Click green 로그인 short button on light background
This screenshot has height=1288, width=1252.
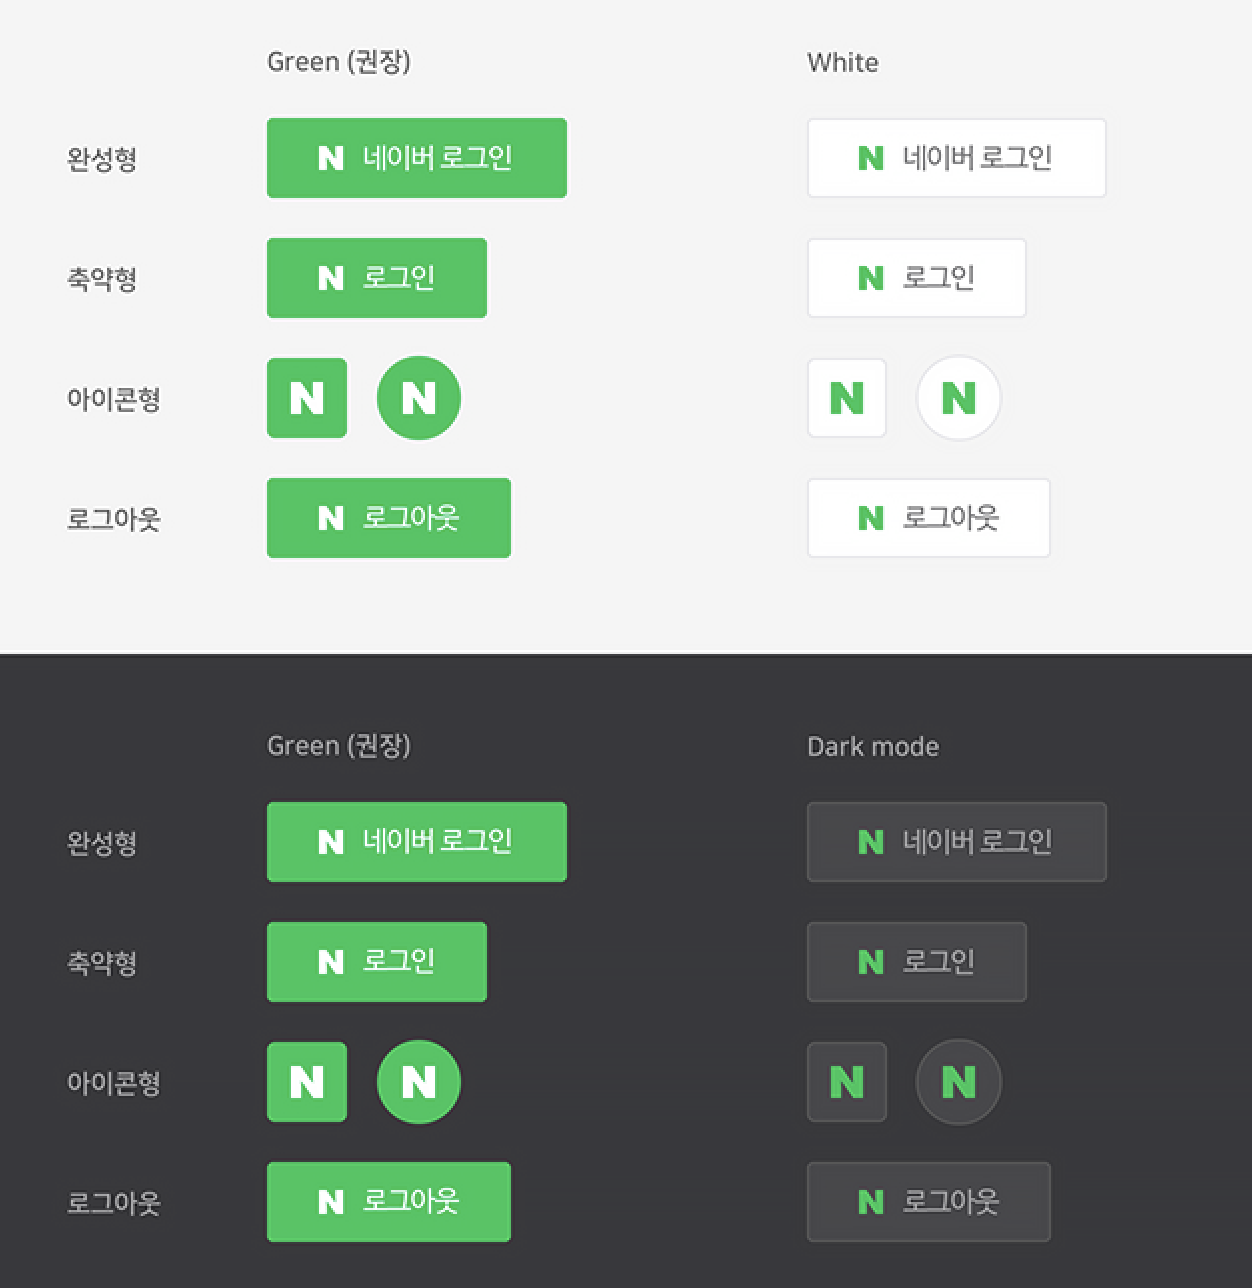tap(377, 278)
